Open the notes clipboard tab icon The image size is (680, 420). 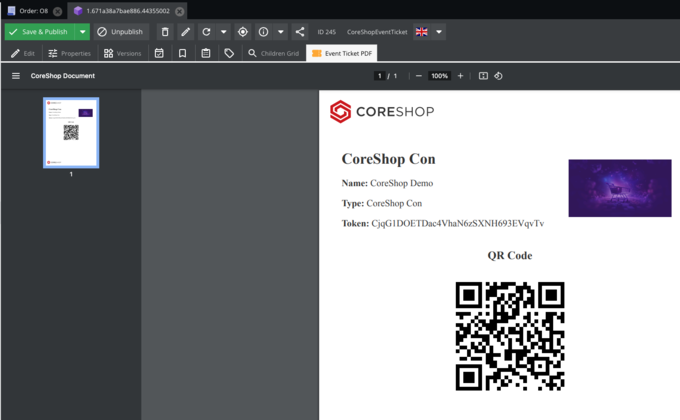point(206,53)
